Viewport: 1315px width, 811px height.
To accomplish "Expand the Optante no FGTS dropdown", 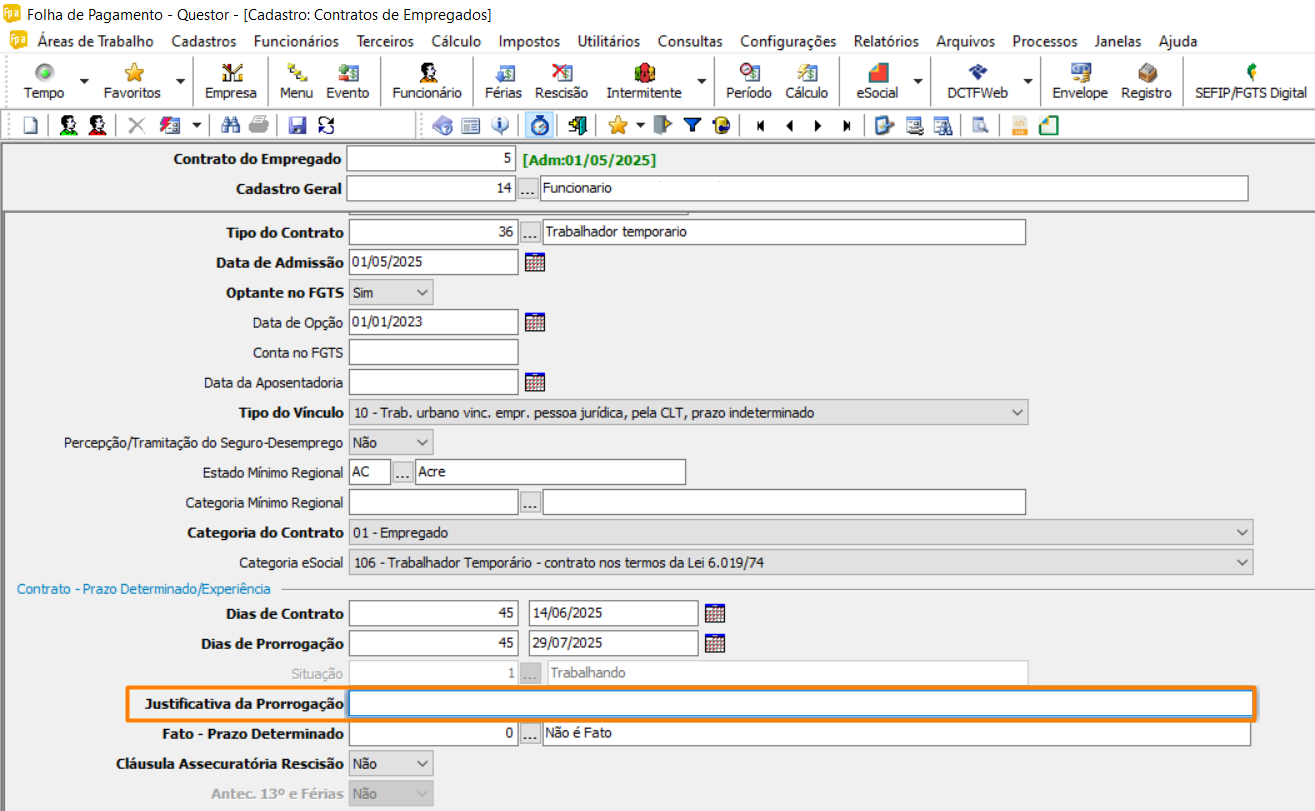I will point(422,293).
